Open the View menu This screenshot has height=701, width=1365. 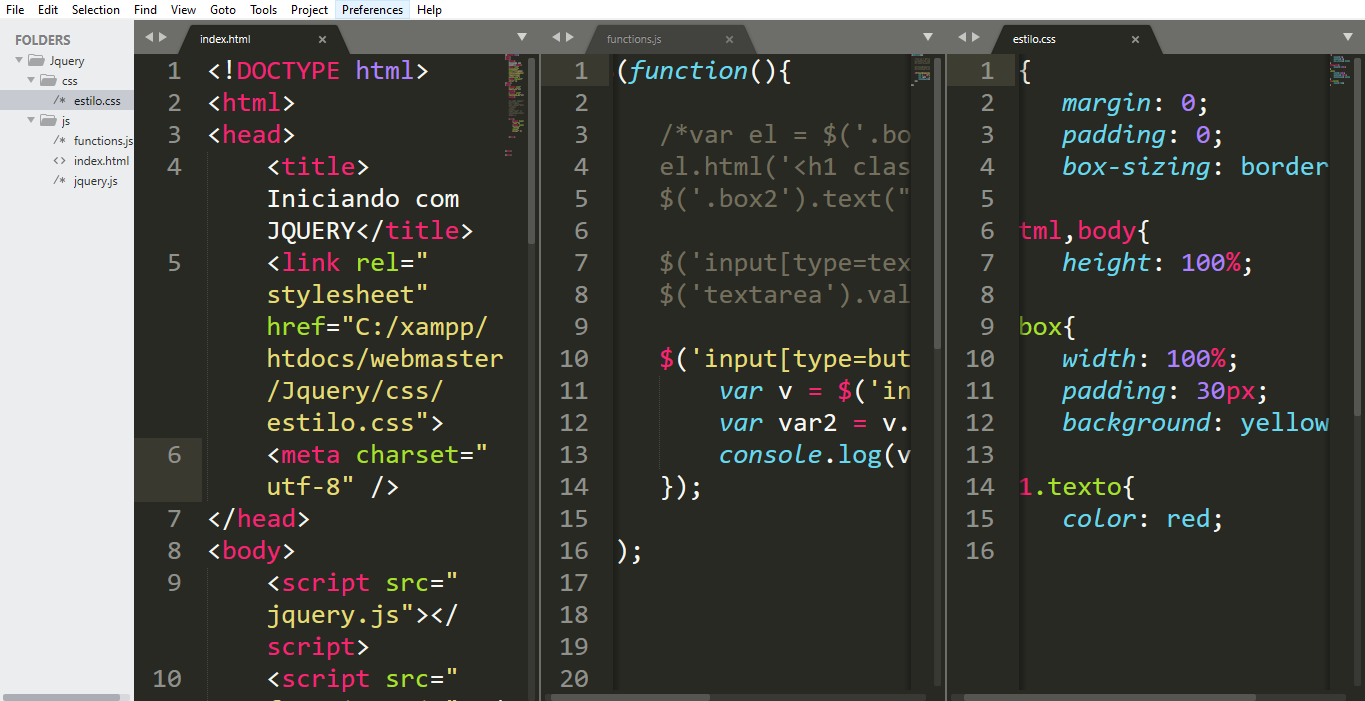click(183, 10)
